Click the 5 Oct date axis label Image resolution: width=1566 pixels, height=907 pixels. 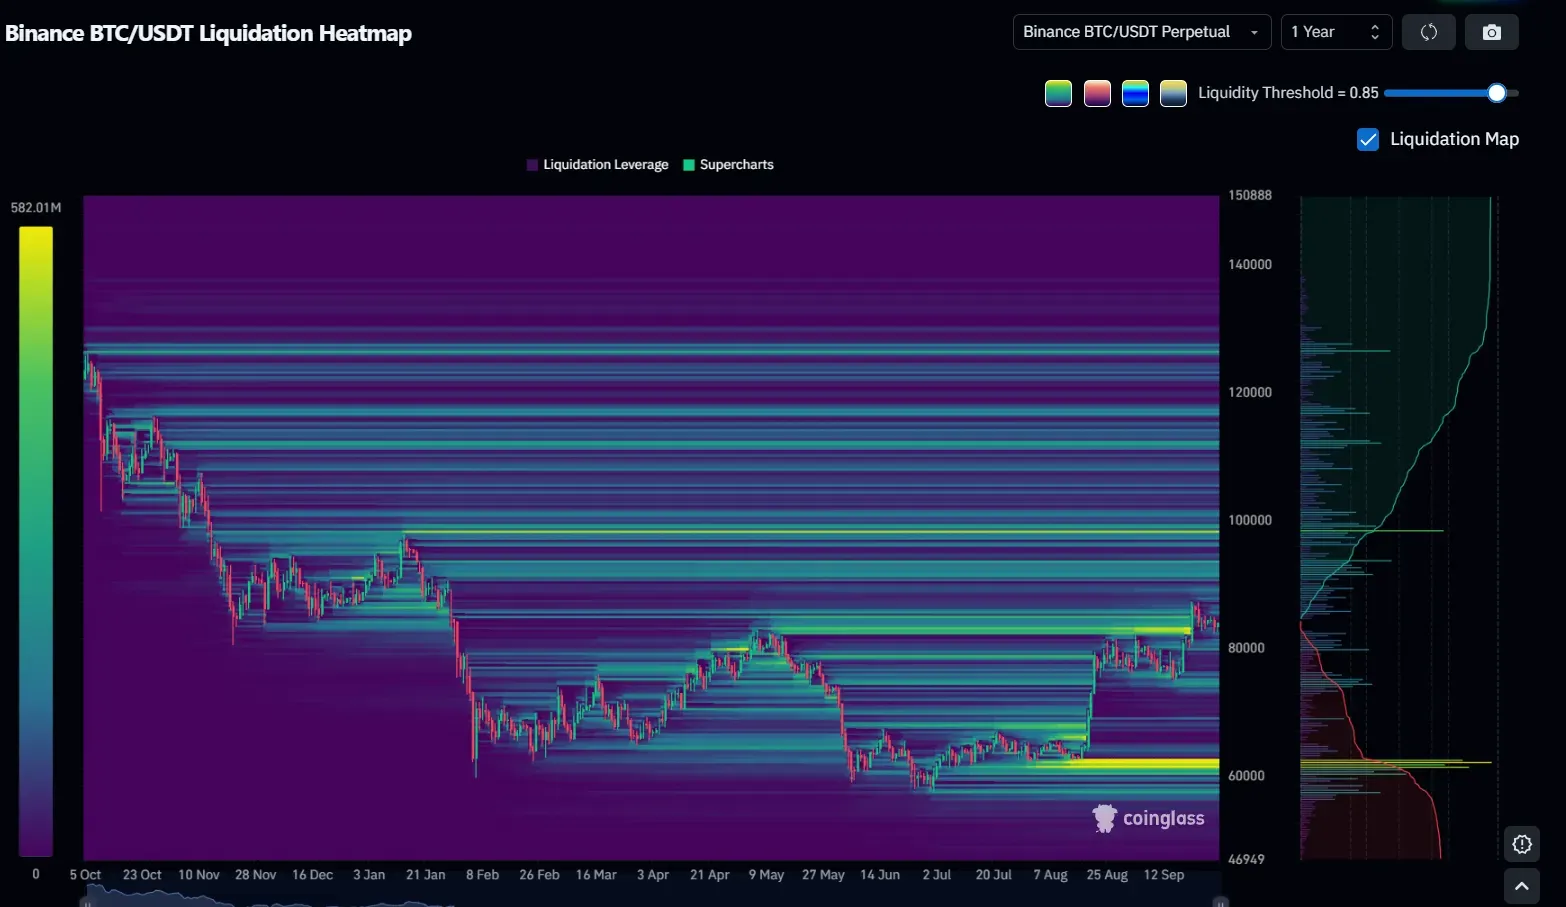click(x=85, y=875)
